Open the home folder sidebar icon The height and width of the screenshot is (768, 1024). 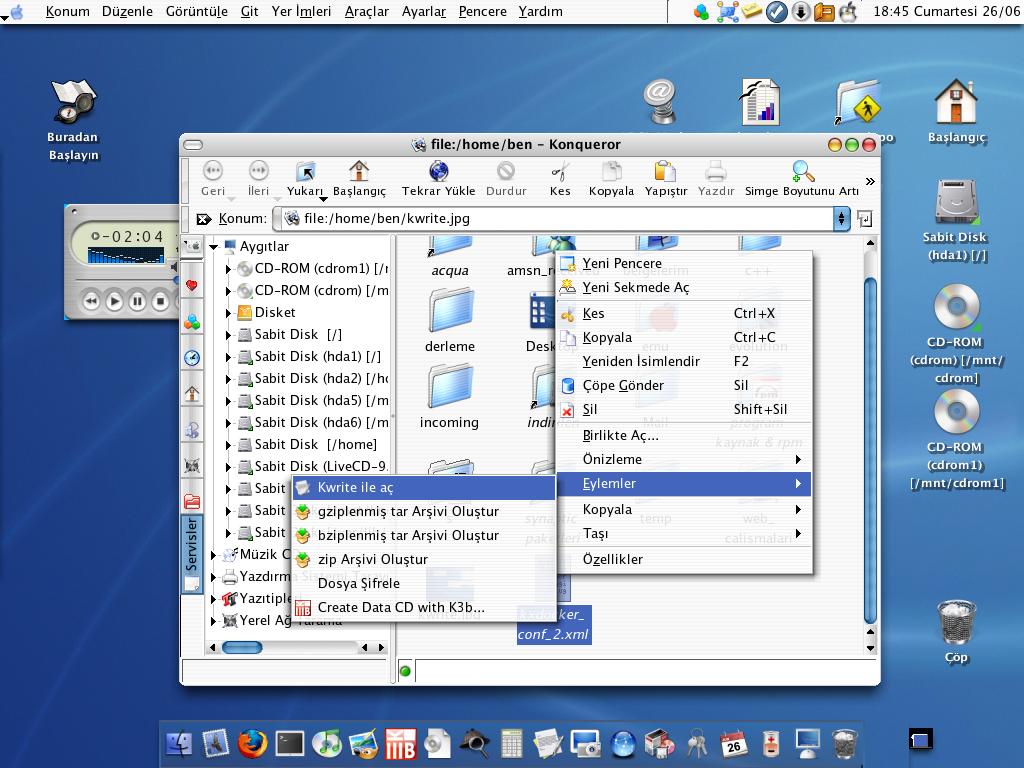192,394
